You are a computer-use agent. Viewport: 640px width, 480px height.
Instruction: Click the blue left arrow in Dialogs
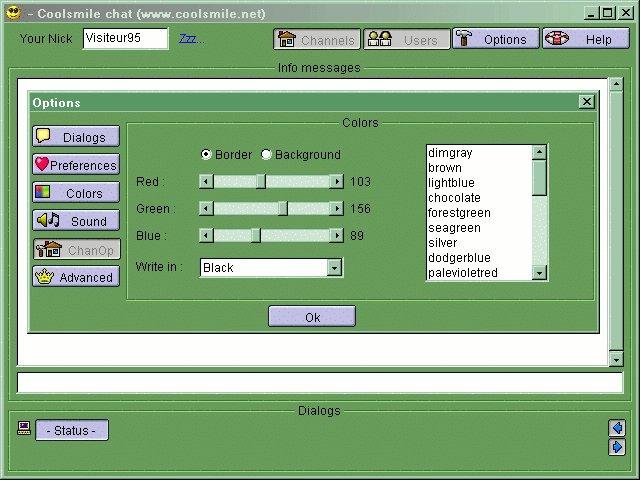click(616, 428)
